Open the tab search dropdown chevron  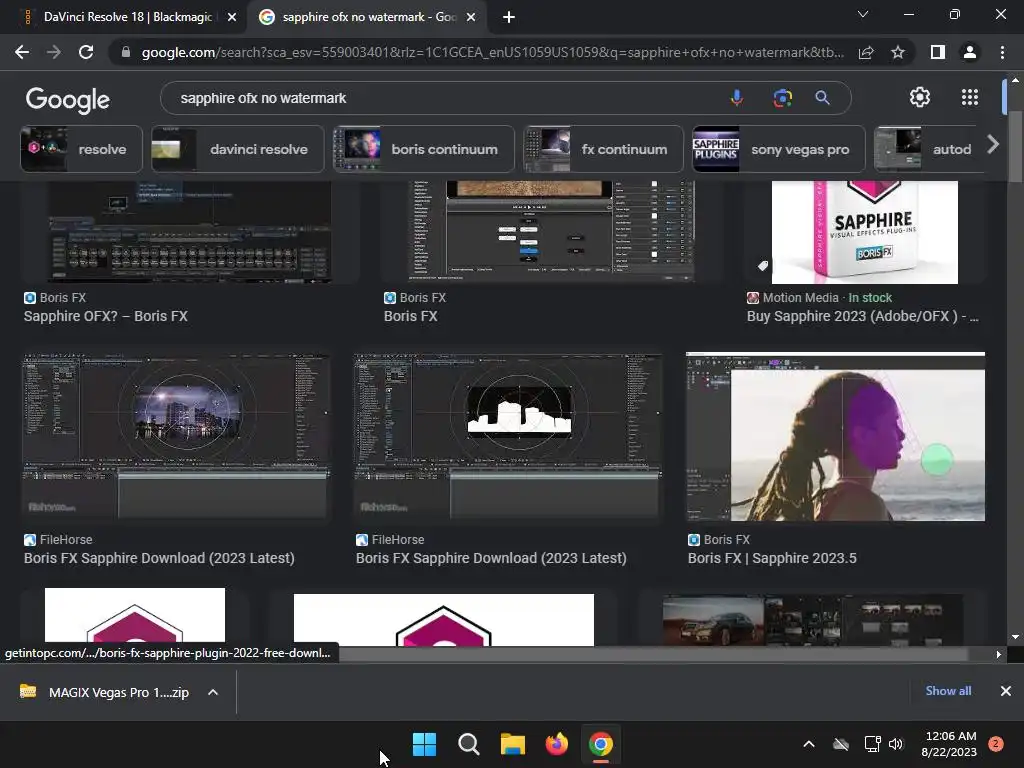863,14
